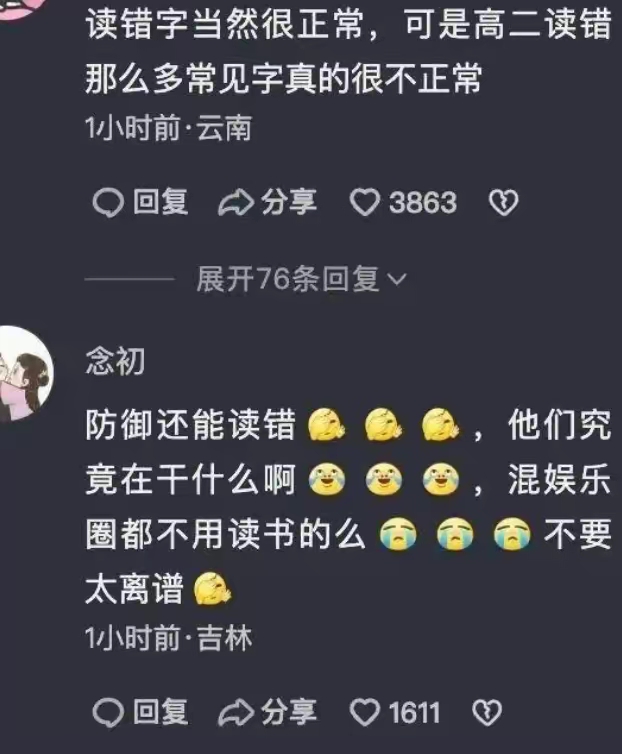The height and width of the screenshot is (754, 622).
Task: Click the 3863 like count
Action: (x=423, y=202)
